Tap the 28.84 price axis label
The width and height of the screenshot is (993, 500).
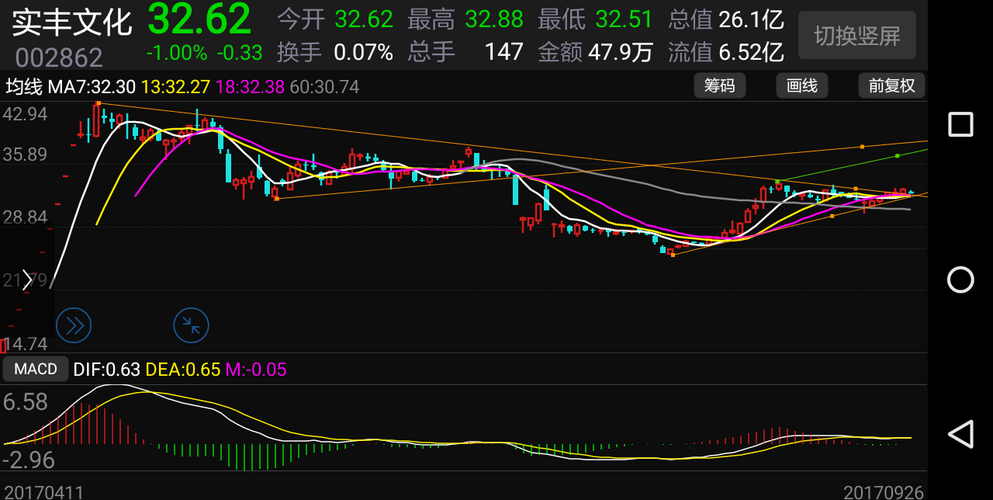(x=25, y=218)
